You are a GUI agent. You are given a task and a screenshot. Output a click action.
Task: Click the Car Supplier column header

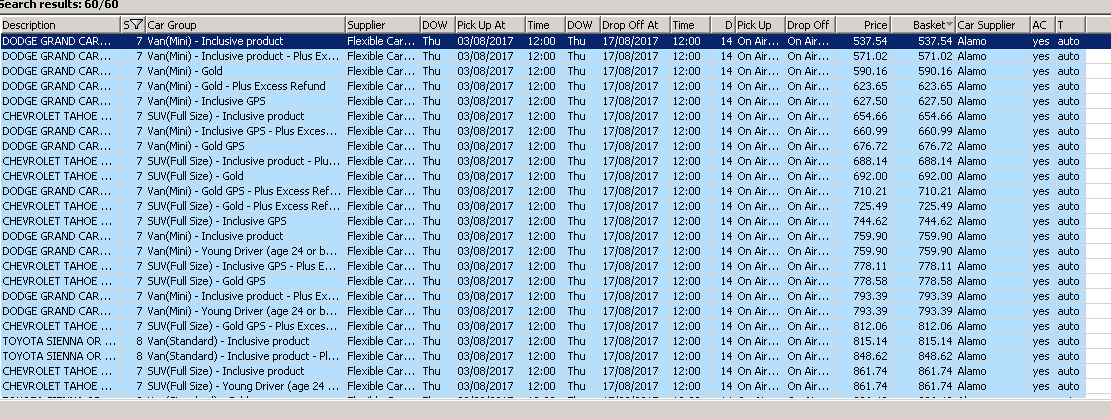[993, 26]
